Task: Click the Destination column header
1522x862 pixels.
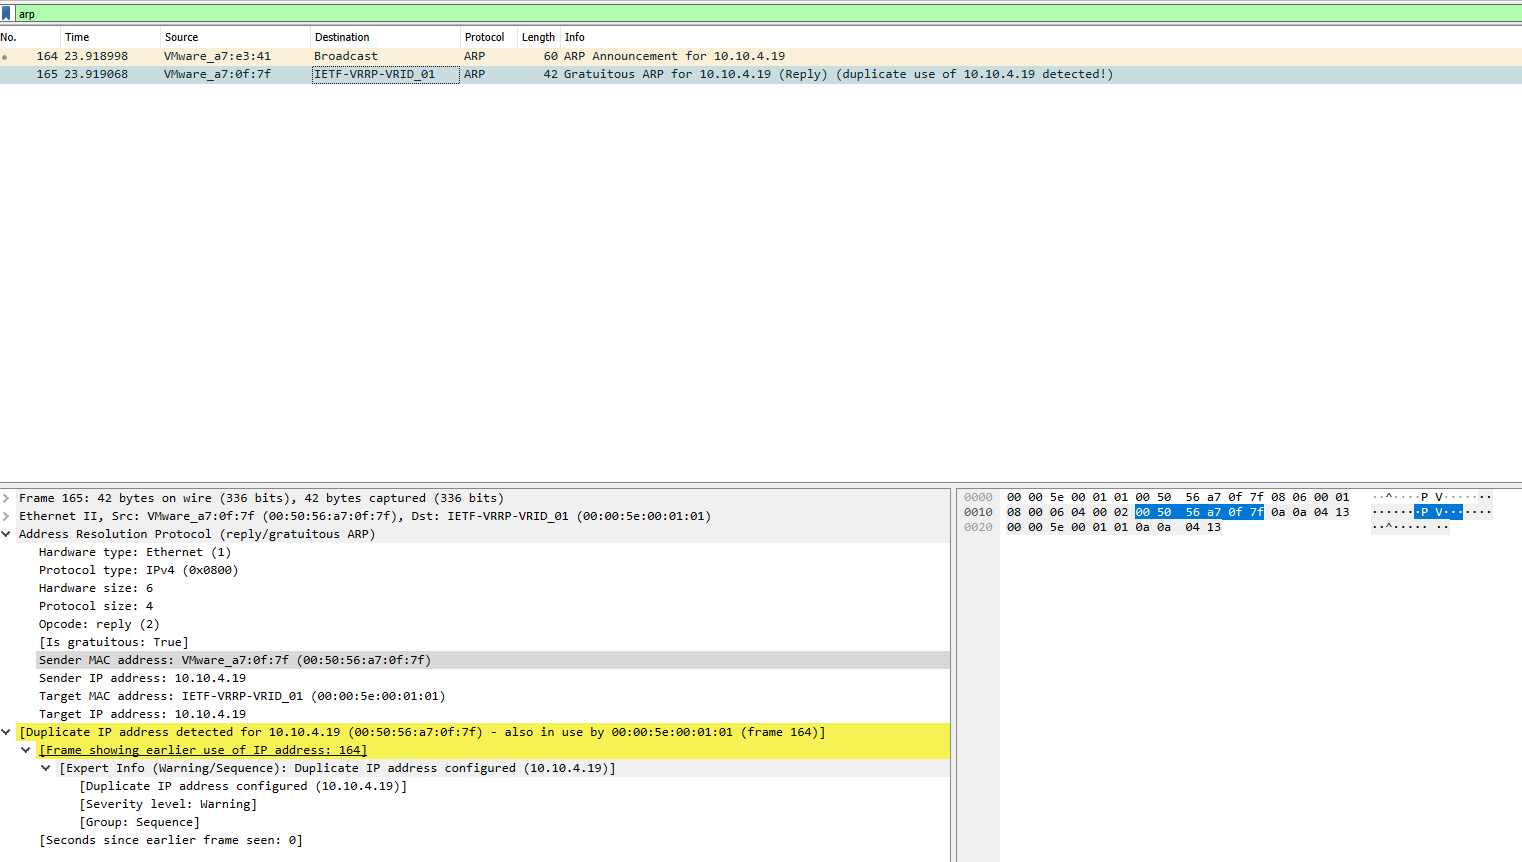Action: click(x=342, y=37)
